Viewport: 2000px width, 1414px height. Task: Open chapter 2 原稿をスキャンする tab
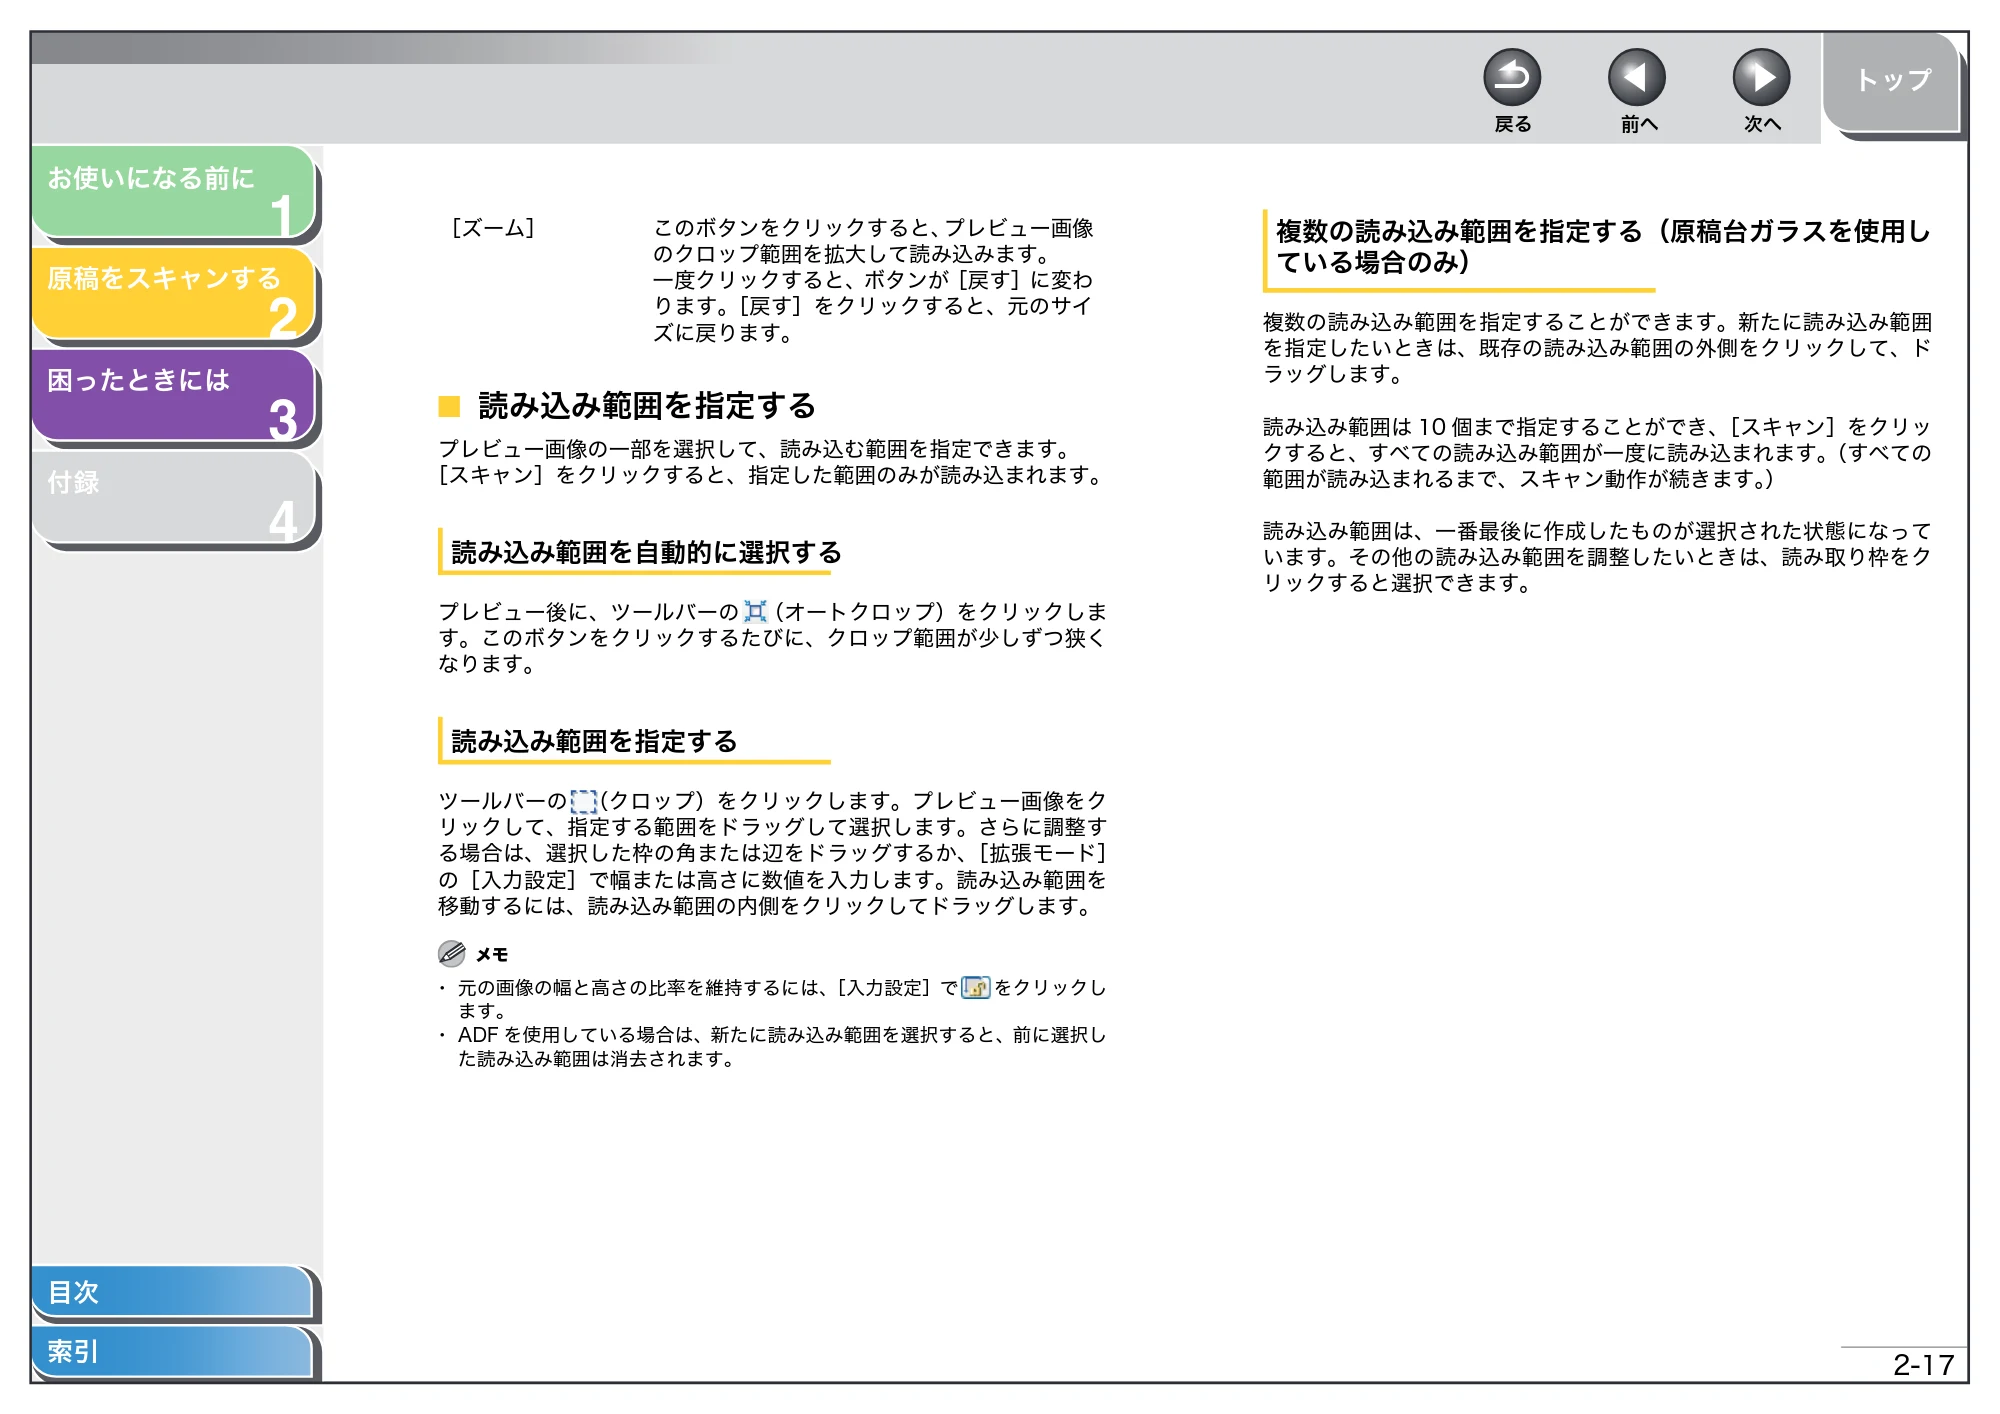pyautogui.click(x=174, y=293)
